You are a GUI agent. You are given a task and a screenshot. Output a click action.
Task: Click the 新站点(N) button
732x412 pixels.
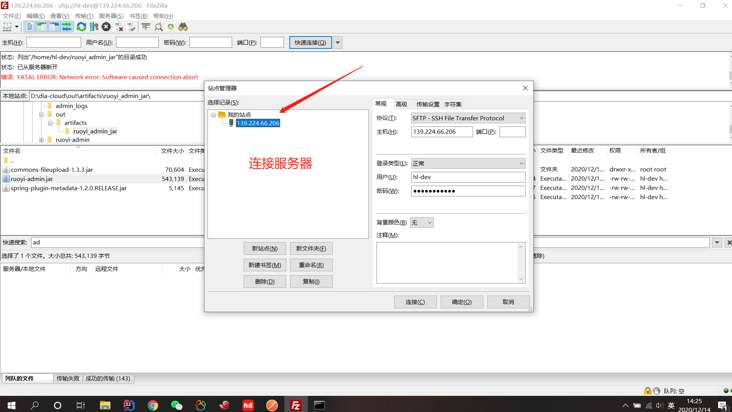[265, 249]
